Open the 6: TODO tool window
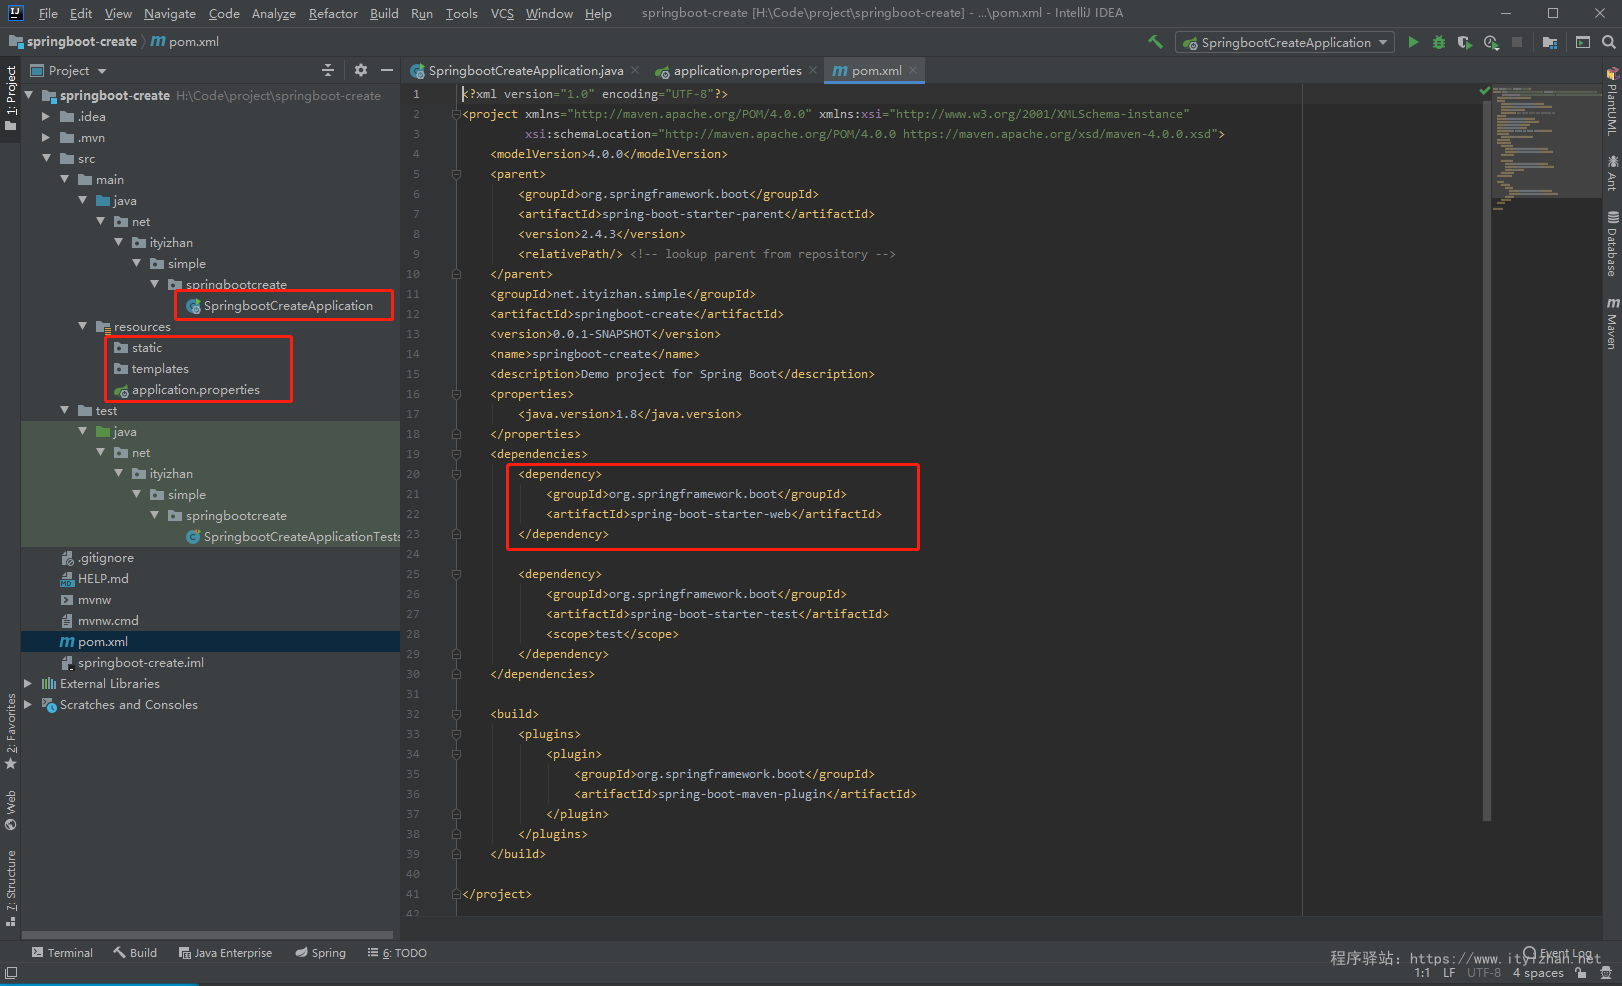 pyautogui.click(x=397, y=953)
